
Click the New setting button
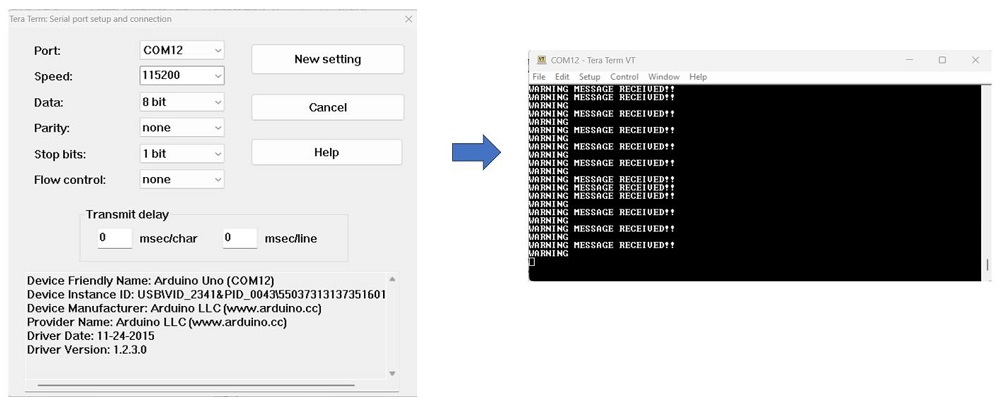[x=328, y=59]
